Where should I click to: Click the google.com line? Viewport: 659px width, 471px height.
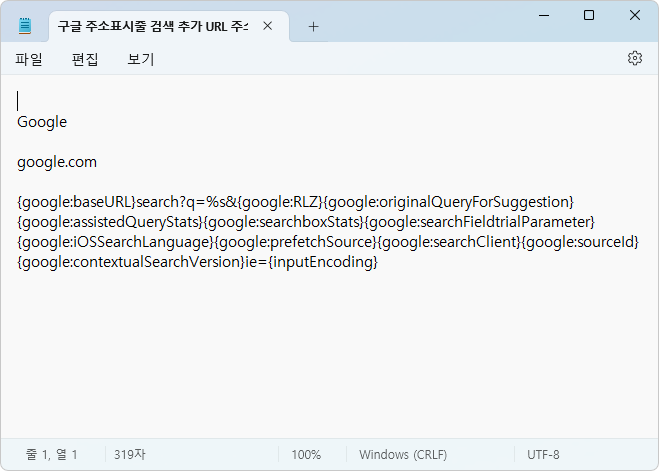coord(57,162)
